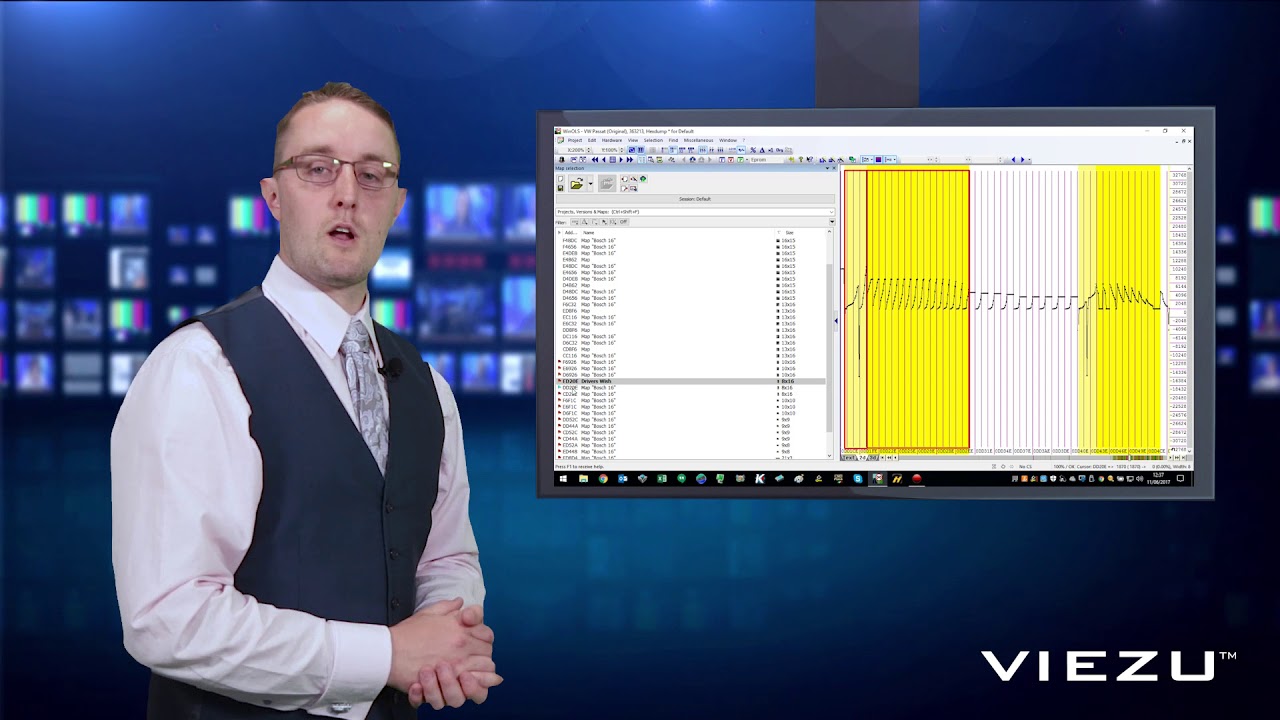Open the Eprom dropdown in the toolbar
Screen dimensions: 1280x720
767,160
